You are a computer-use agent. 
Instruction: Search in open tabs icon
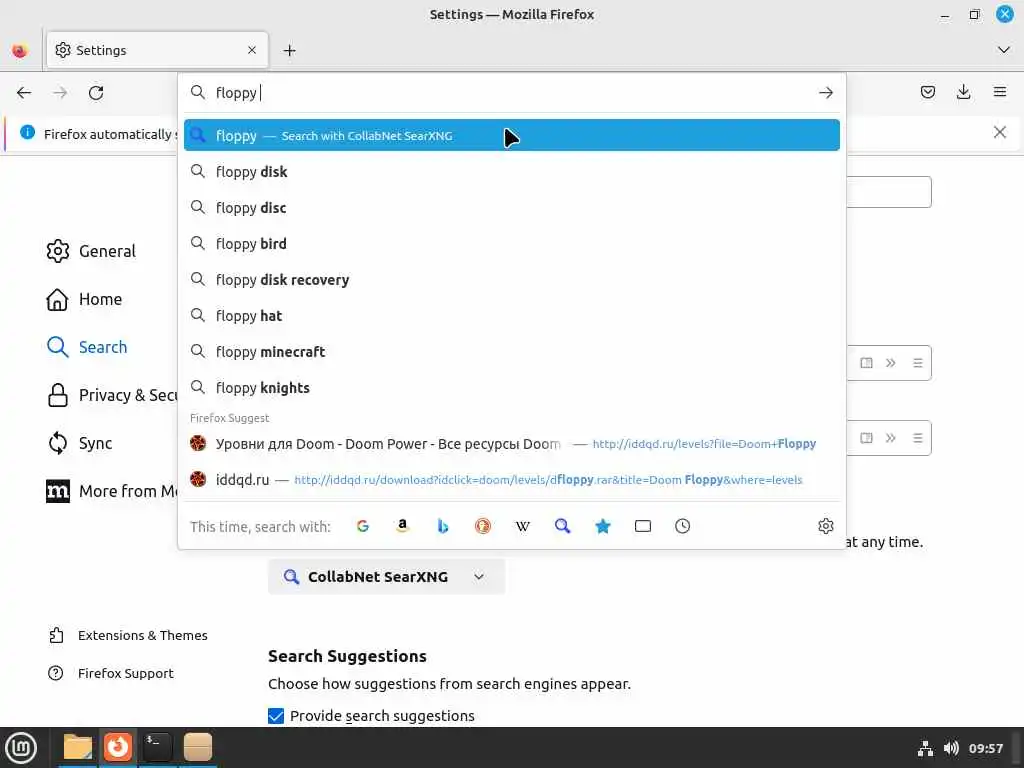point(643,526)
